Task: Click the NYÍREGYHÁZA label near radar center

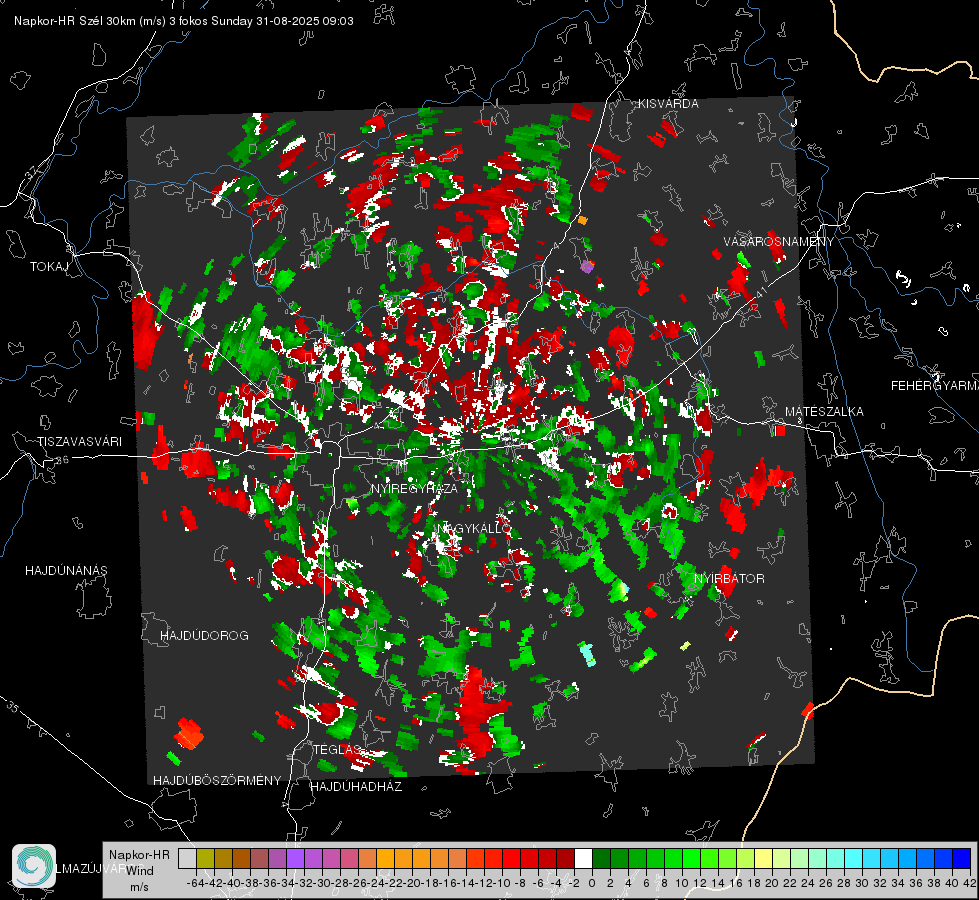Action: pyautogui.click(x=414, y=488)
